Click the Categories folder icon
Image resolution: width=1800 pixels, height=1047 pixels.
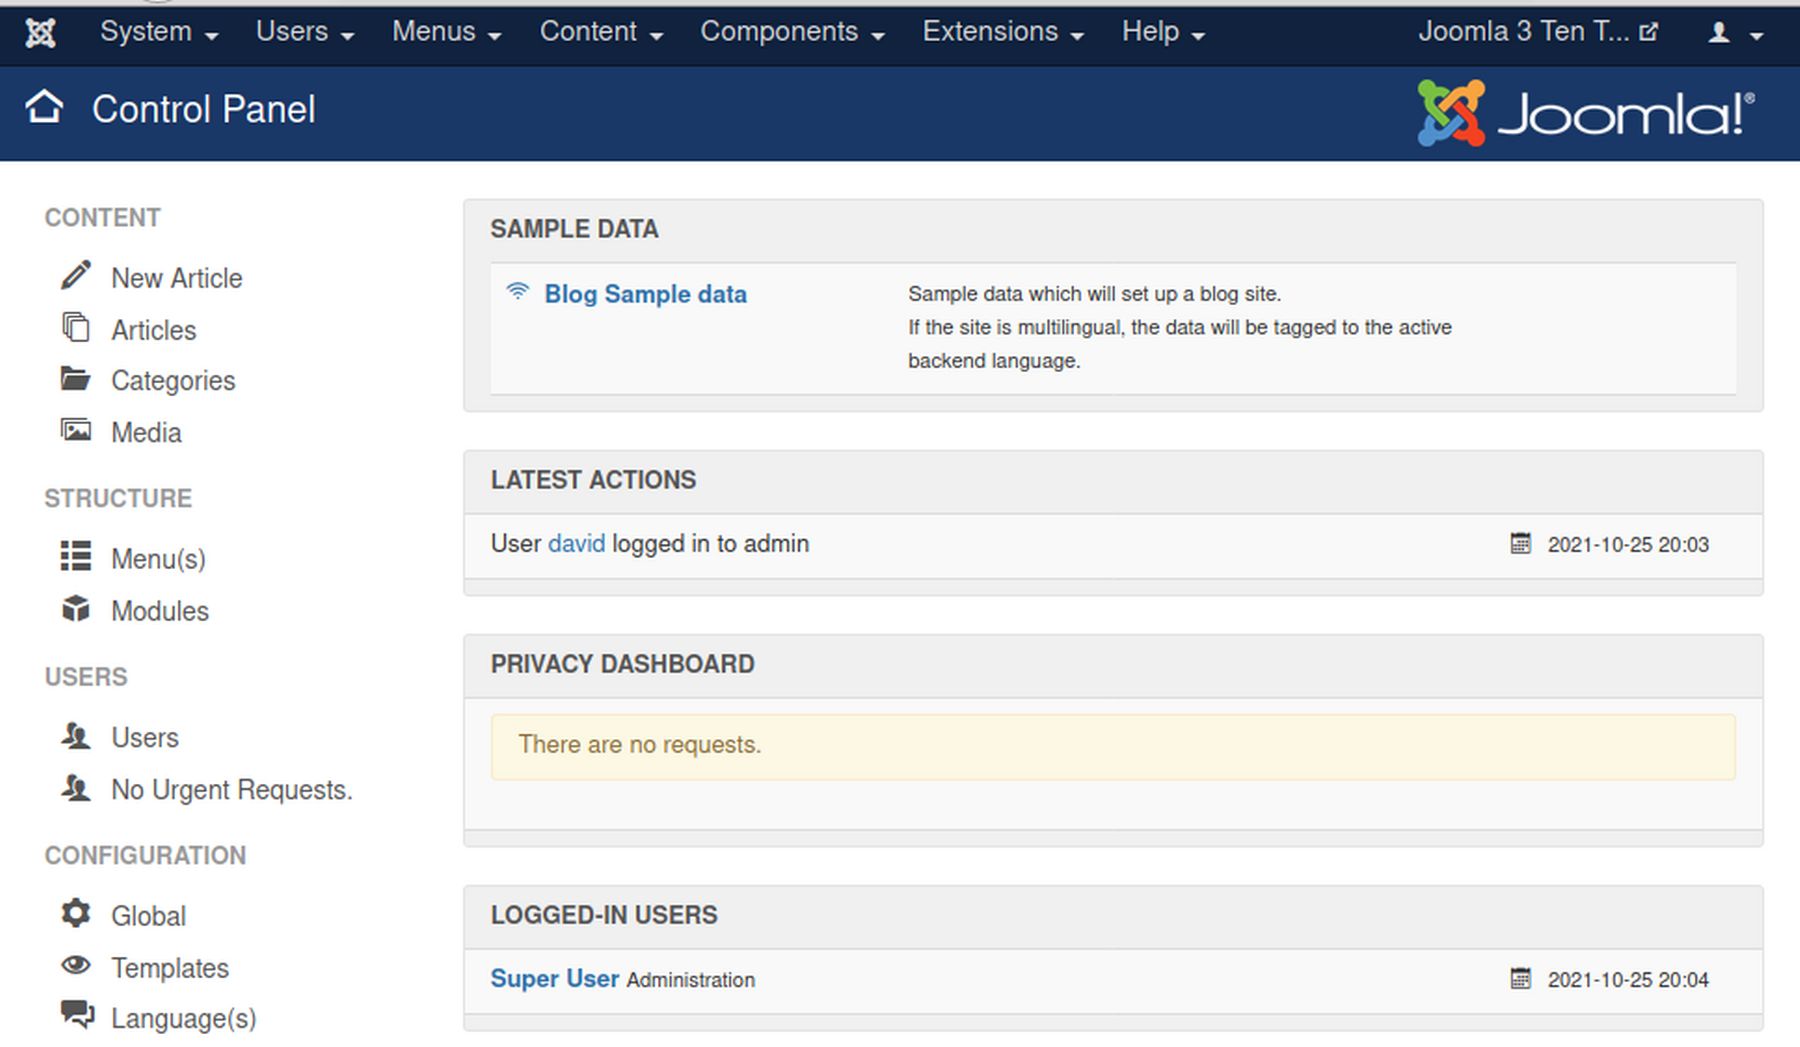tap(76, 379)
